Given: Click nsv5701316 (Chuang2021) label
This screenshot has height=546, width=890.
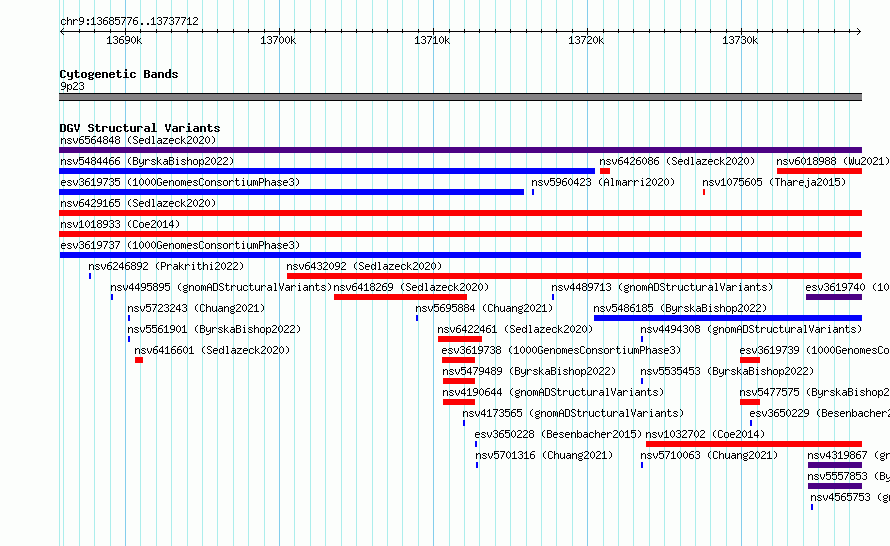Looking at the screenshot, I should 544,455.
